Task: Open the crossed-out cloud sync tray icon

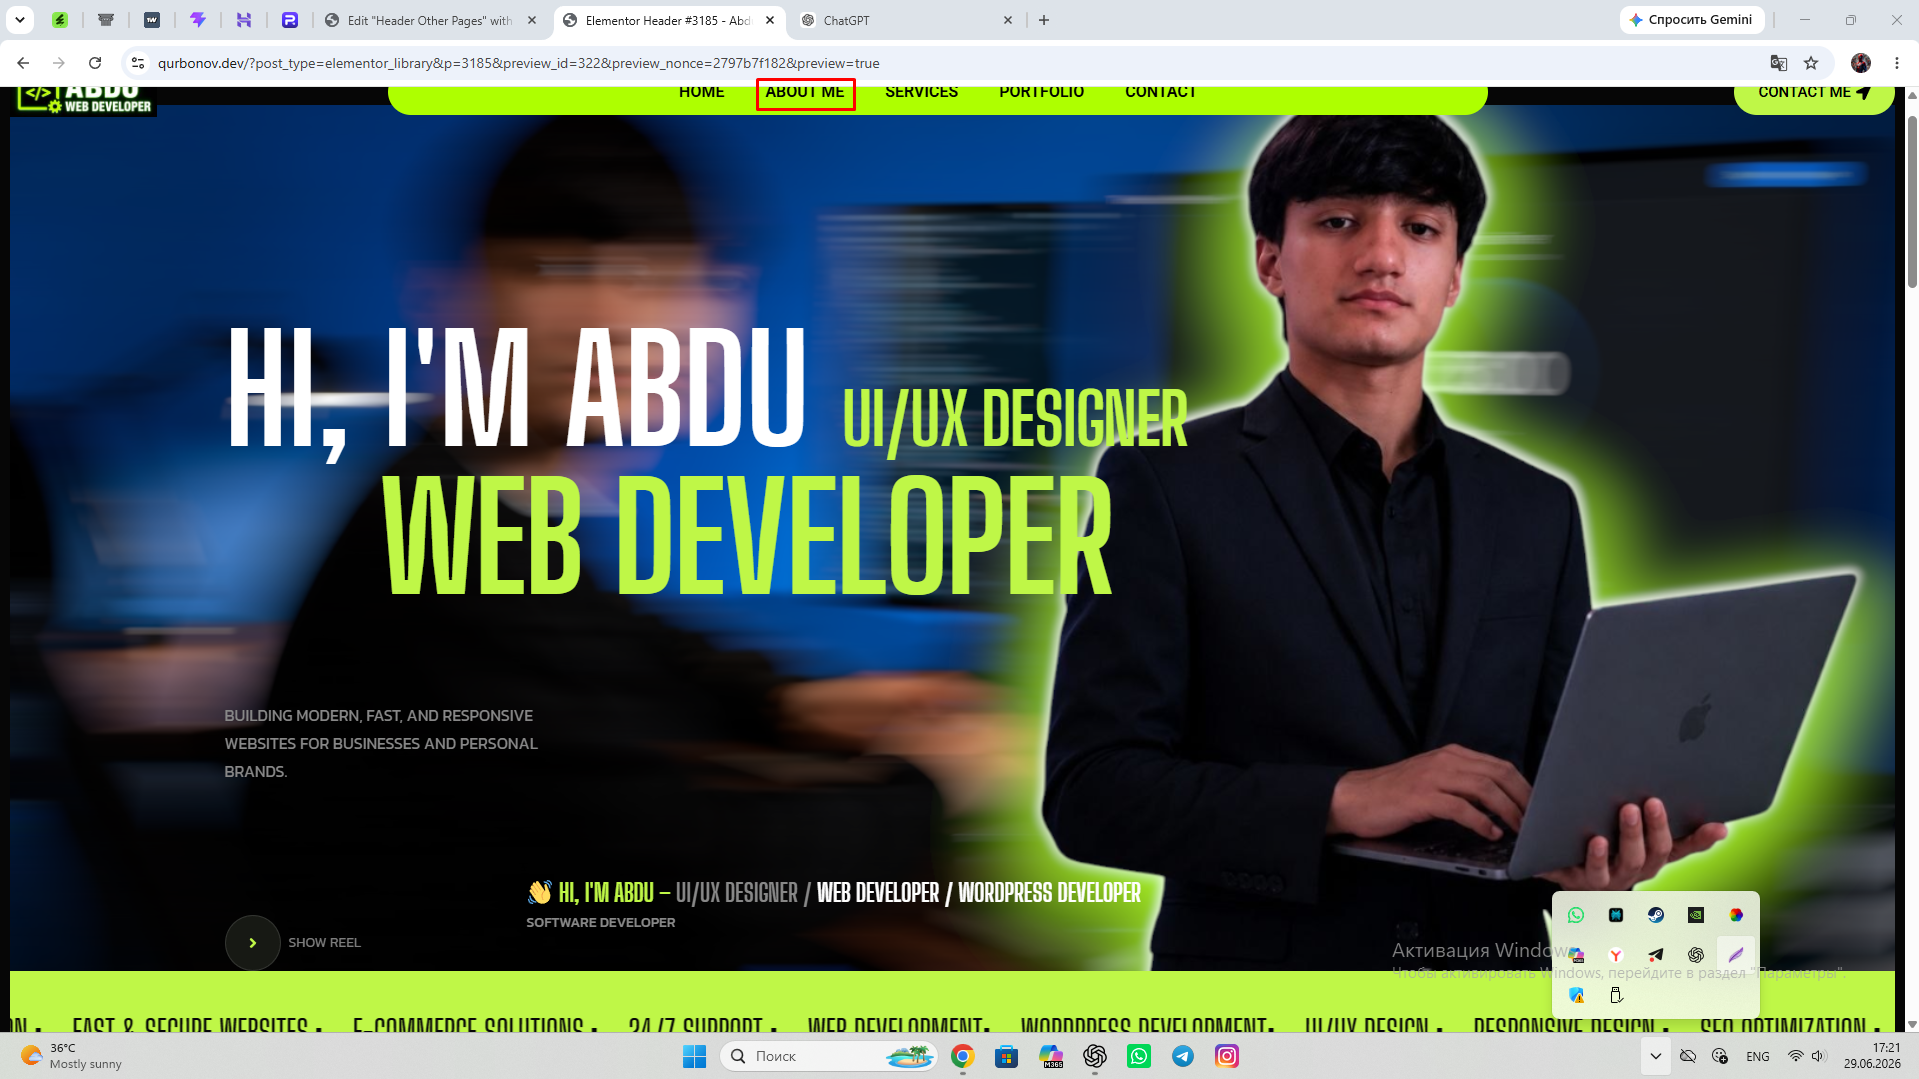Action: [1688, 1056]
